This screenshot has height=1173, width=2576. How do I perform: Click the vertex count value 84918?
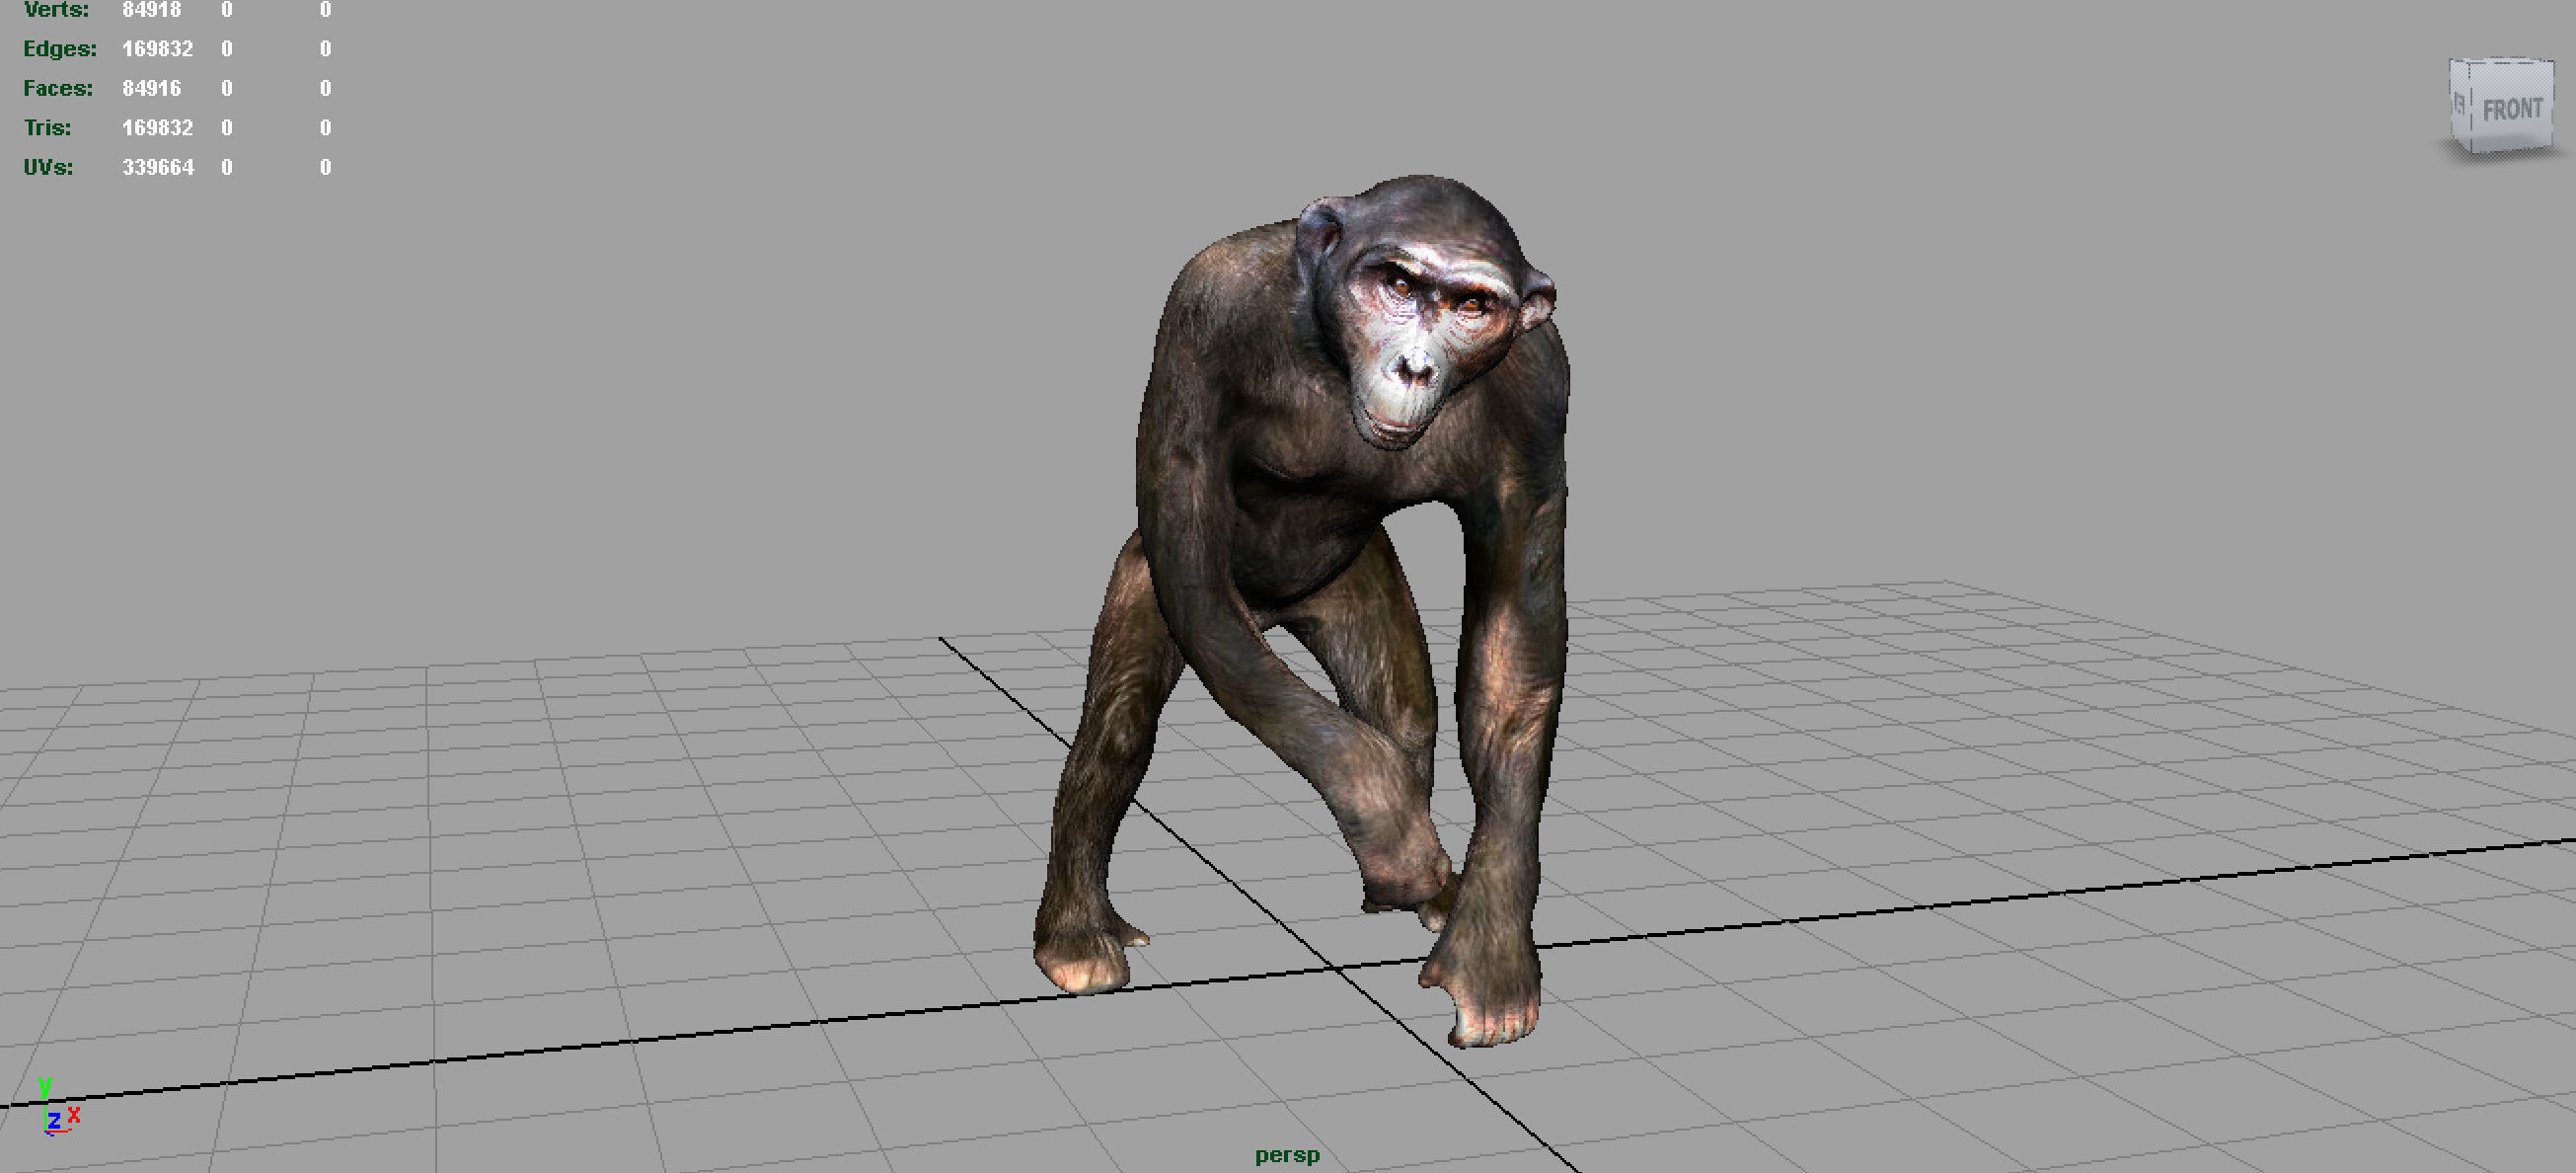click(x=152, y=10)
